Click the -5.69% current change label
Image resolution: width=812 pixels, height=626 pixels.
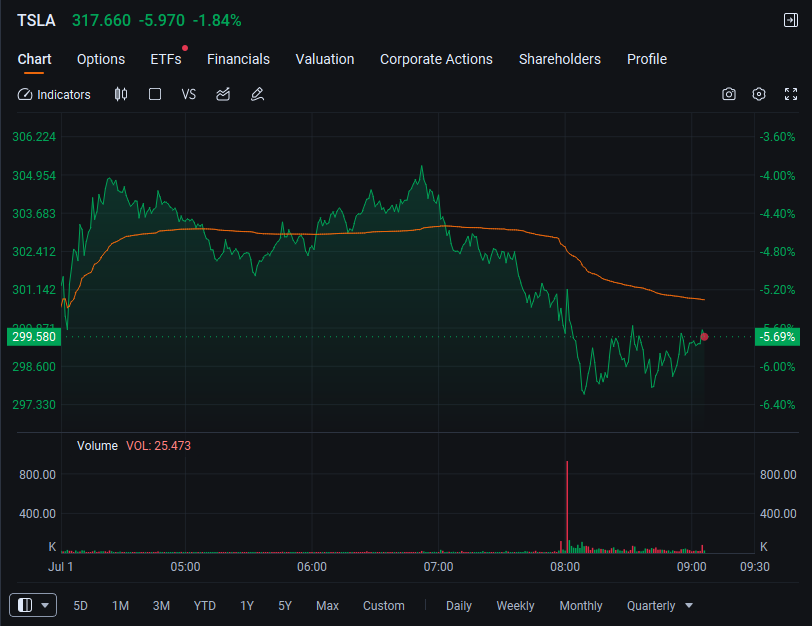pos(777,337)
